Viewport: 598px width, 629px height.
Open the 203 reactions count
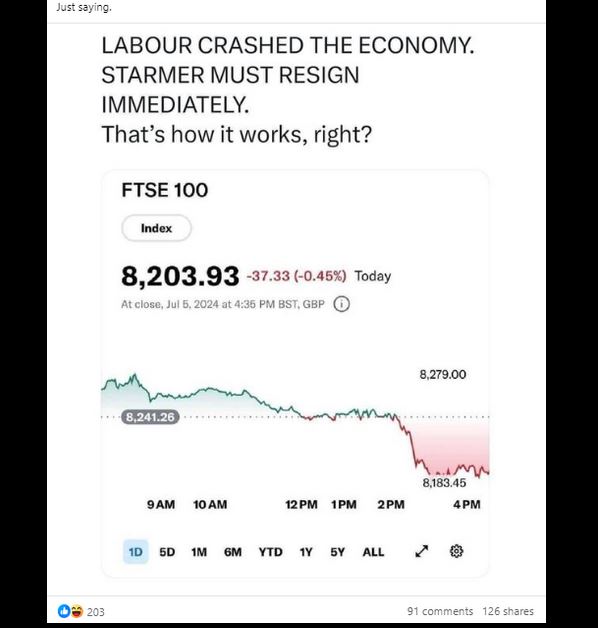[x=95, y=612]
